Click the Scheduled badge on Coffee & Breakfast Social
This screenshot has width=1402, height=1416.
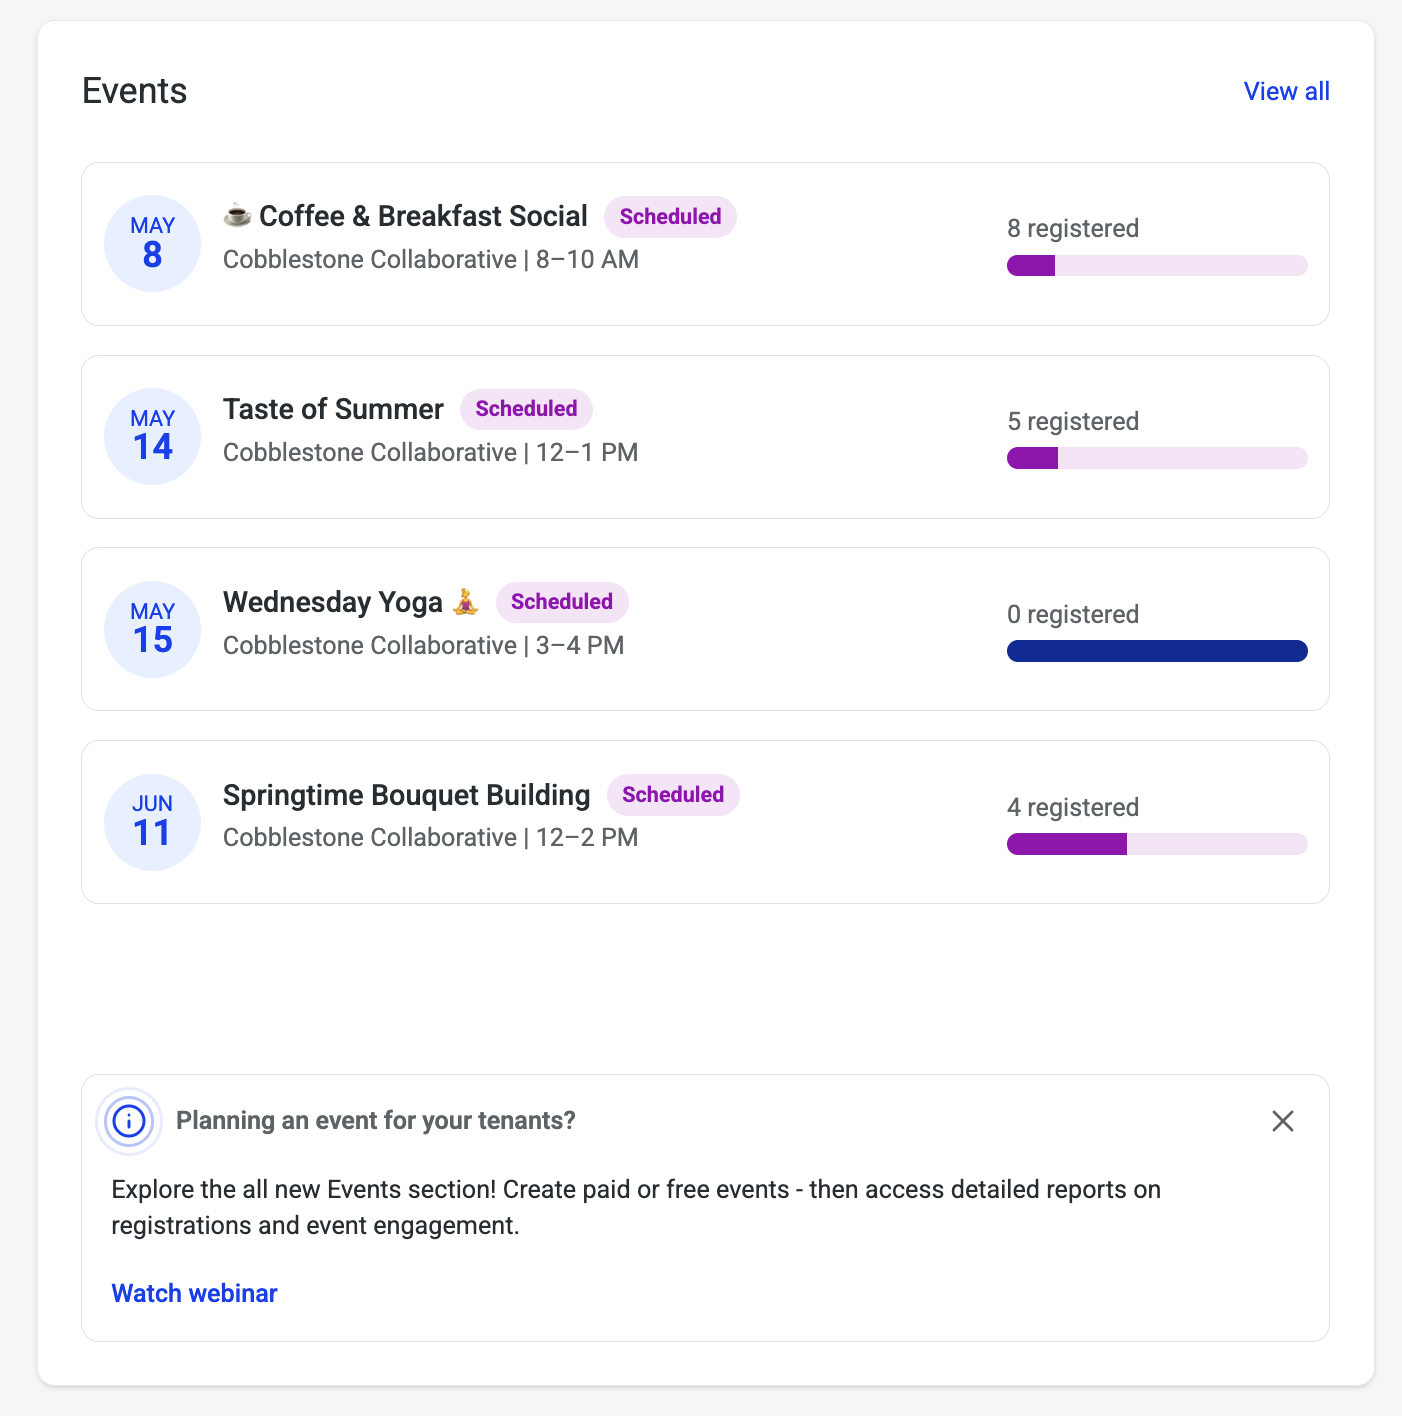(x=670, y=217)
